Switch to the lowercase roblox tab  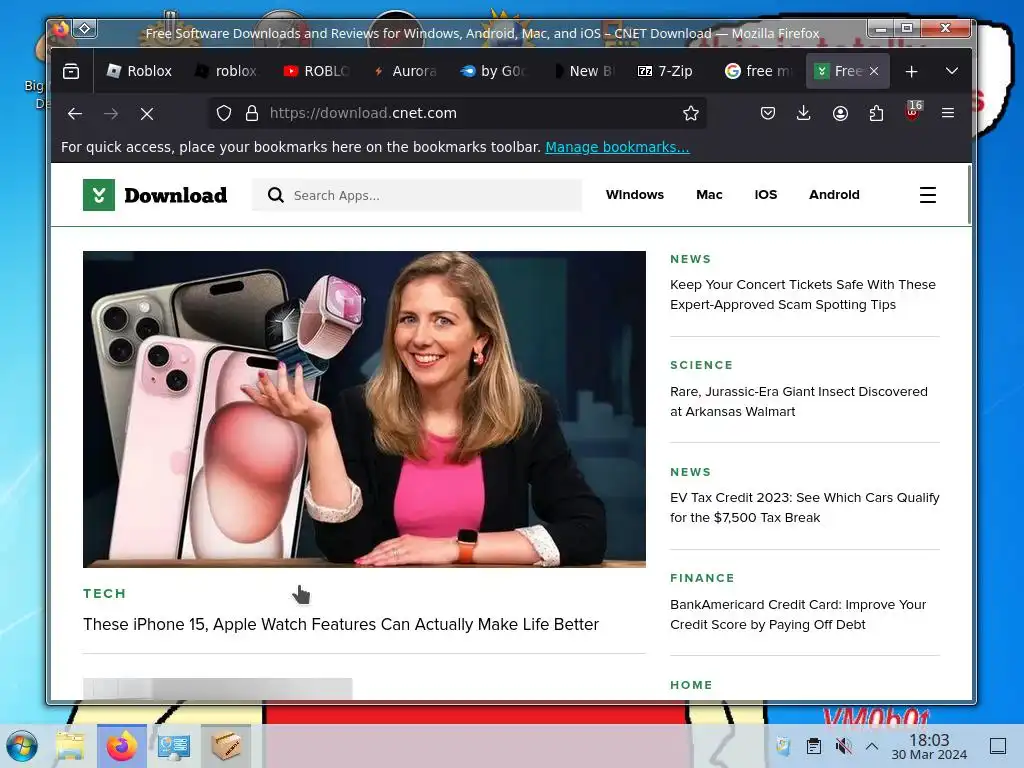226,71
